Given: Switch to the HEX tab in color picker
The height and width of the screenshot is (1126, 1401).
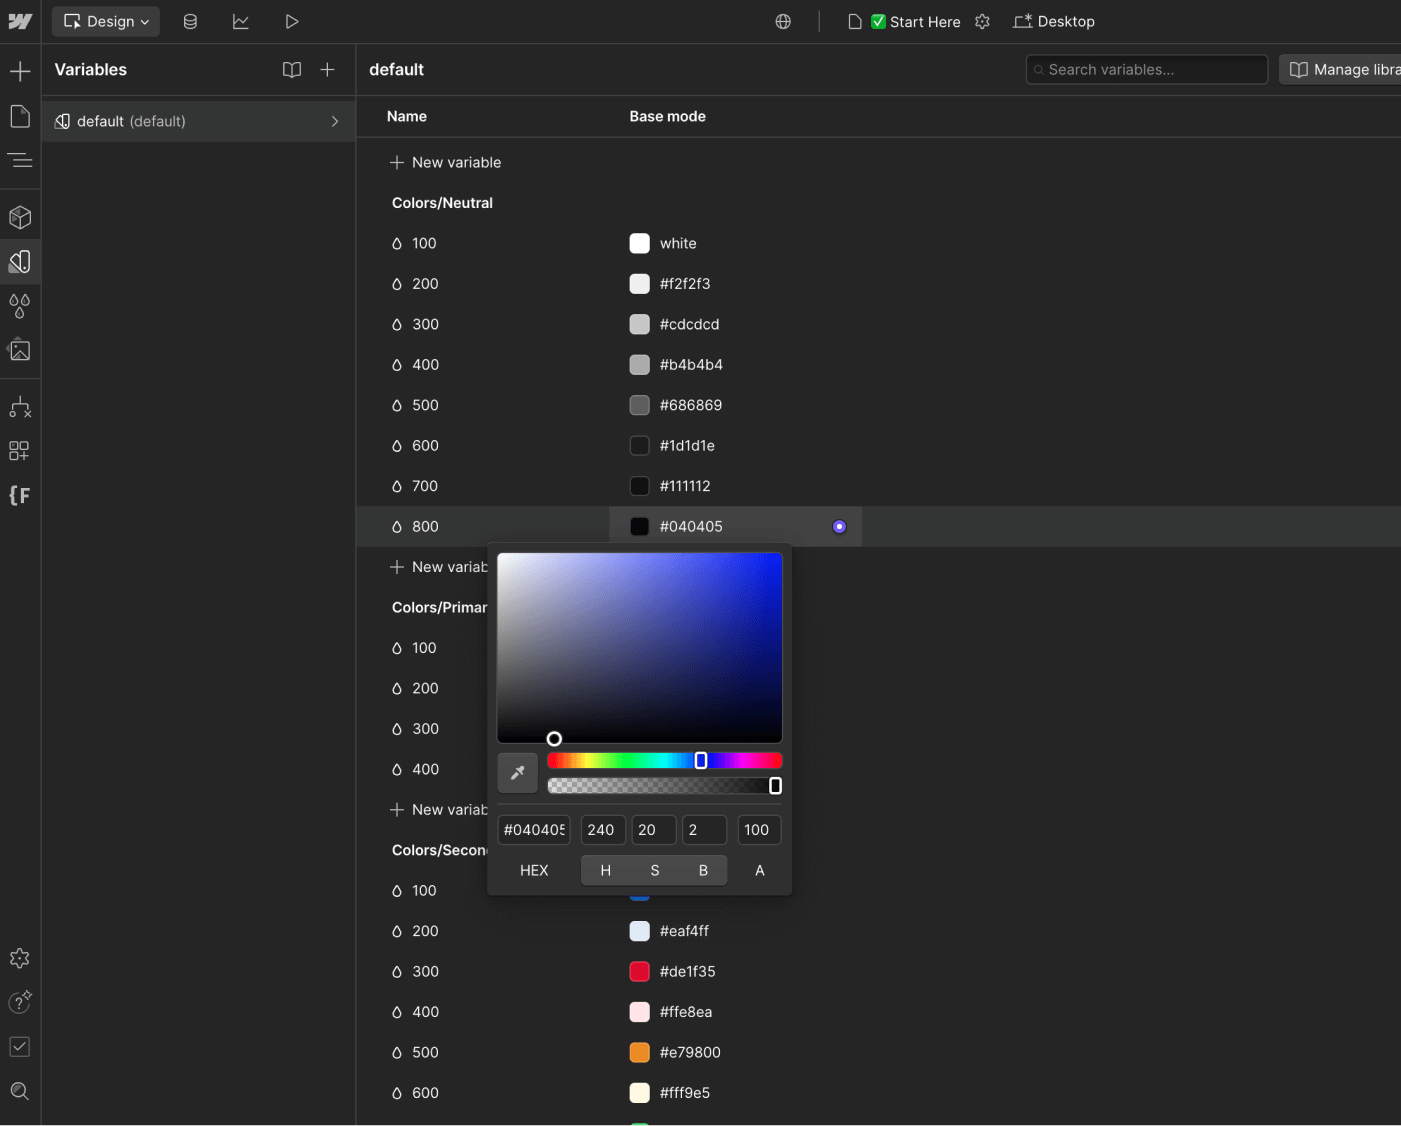Looking at the screenshot, I should point(534,870).
